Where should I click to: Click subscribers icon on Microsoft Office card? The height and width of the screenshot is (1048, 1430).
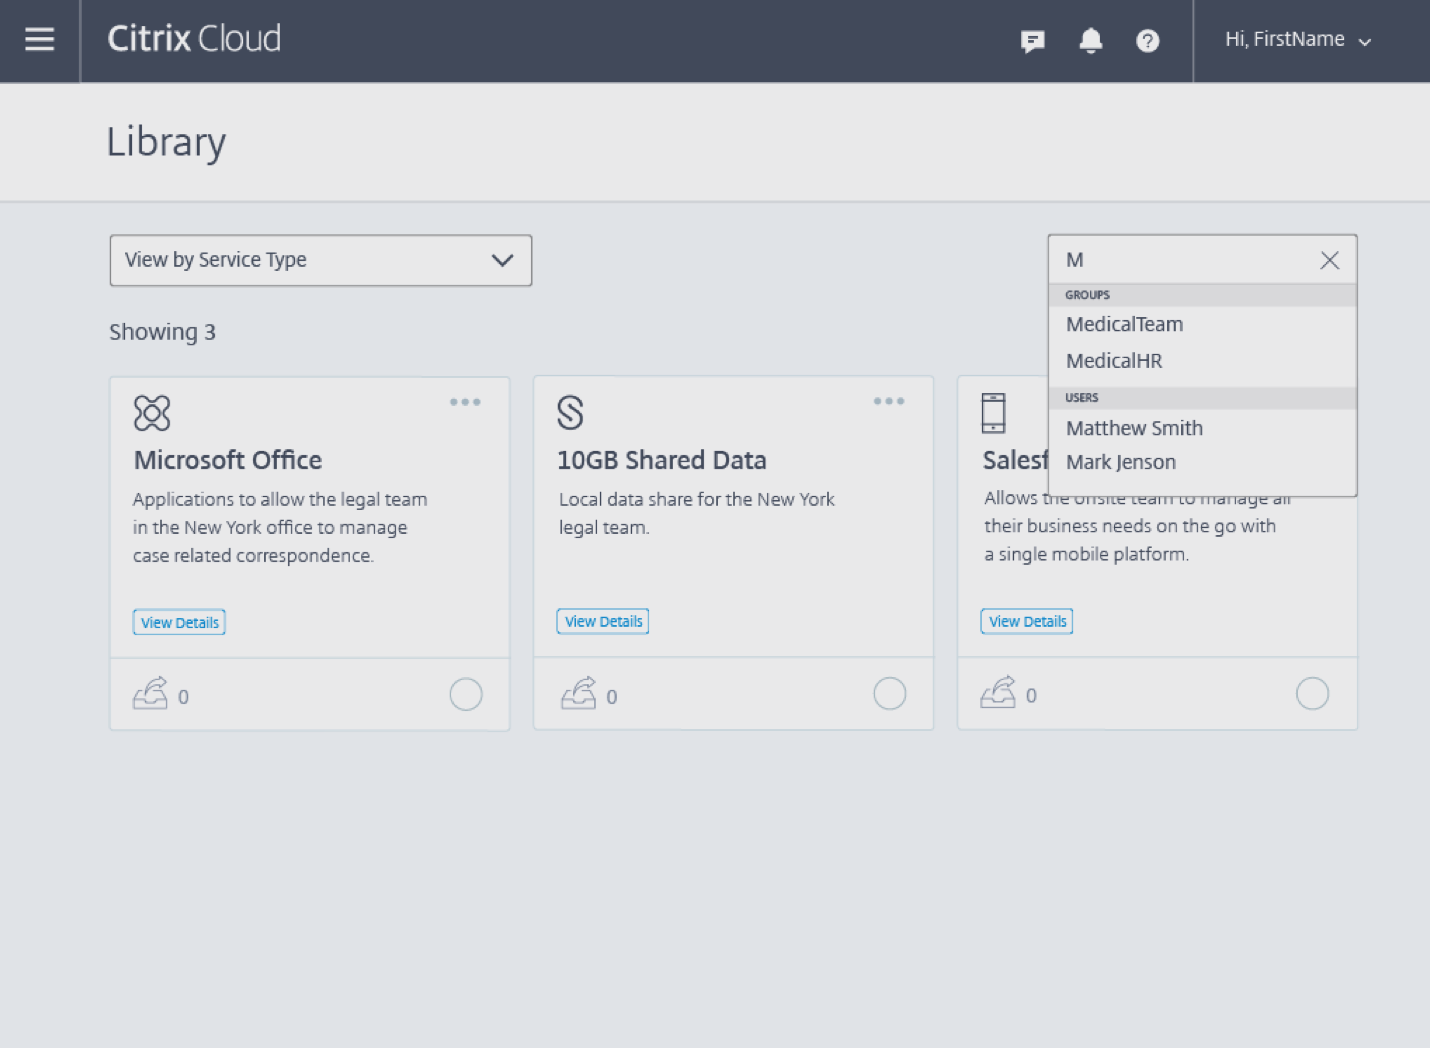151,693
